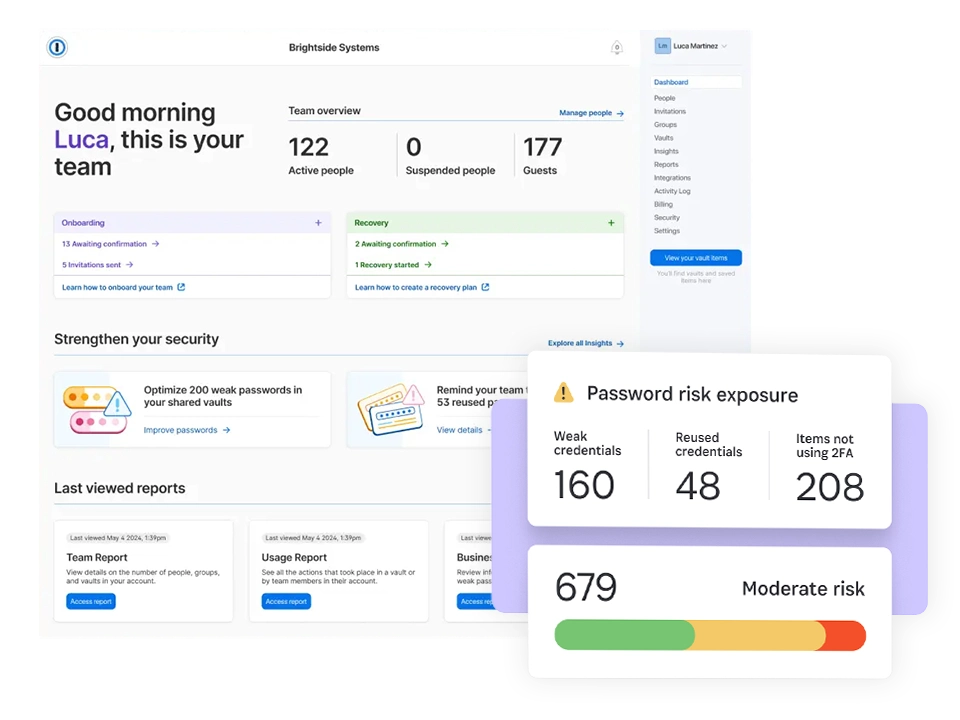
Task: Select Dashboard in the sidebar
Action: coord(671,83)
